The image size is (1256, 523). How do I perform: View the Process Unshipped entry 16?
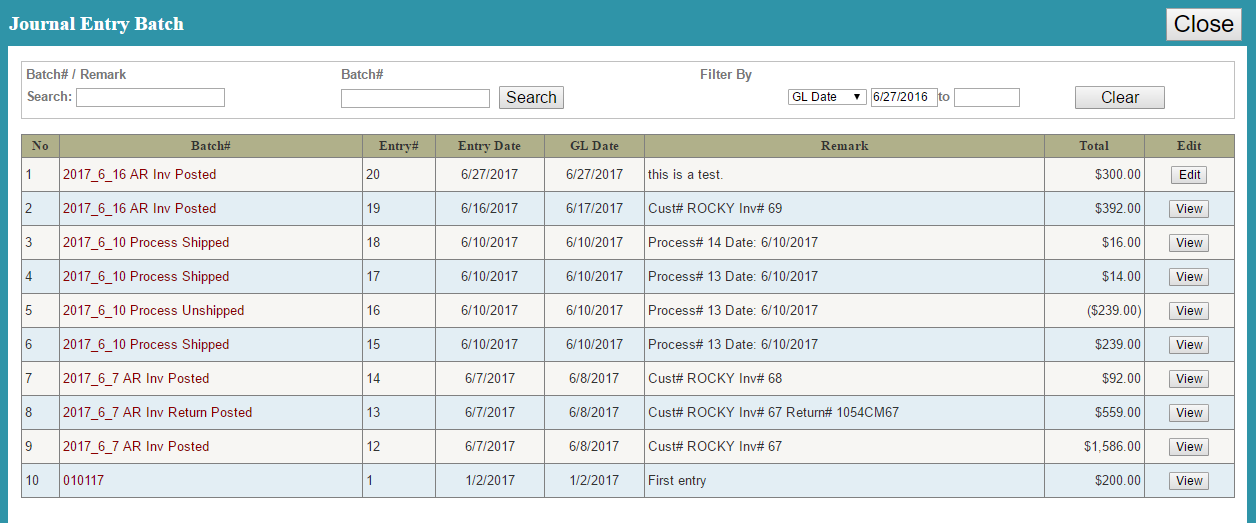[1189, 311]
